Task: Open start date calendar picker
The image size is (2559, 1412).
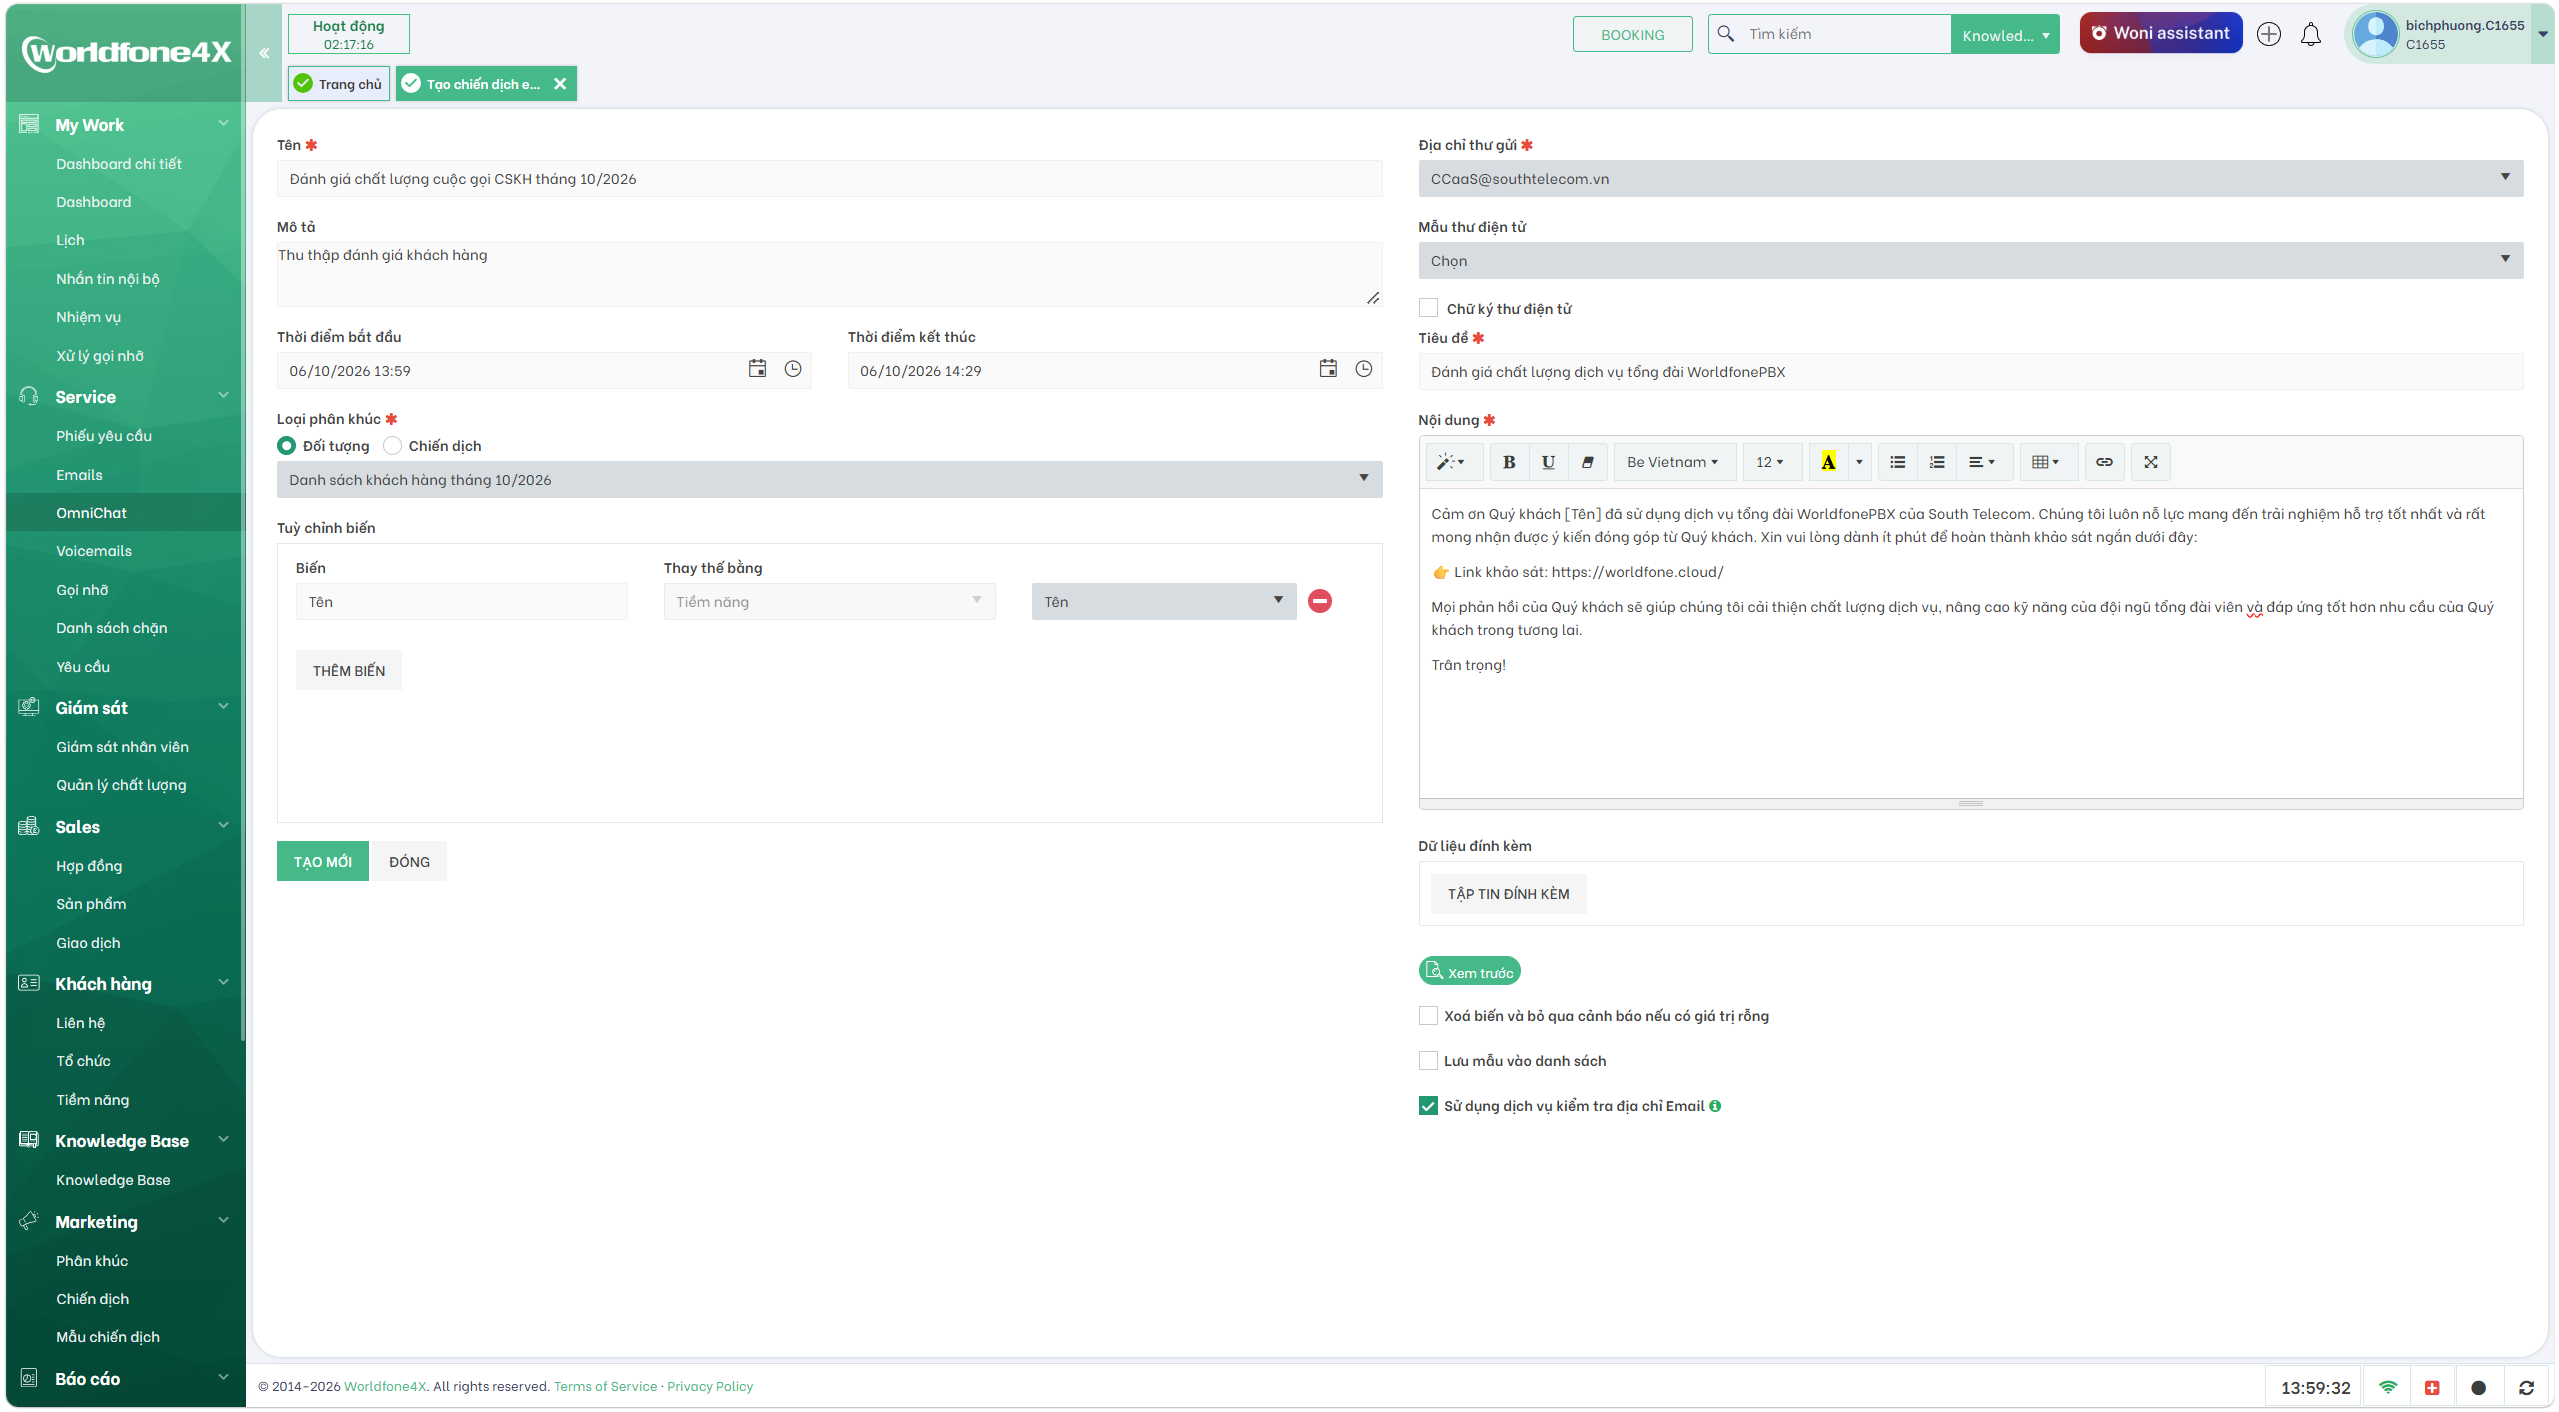Action: tap(757, 369)
